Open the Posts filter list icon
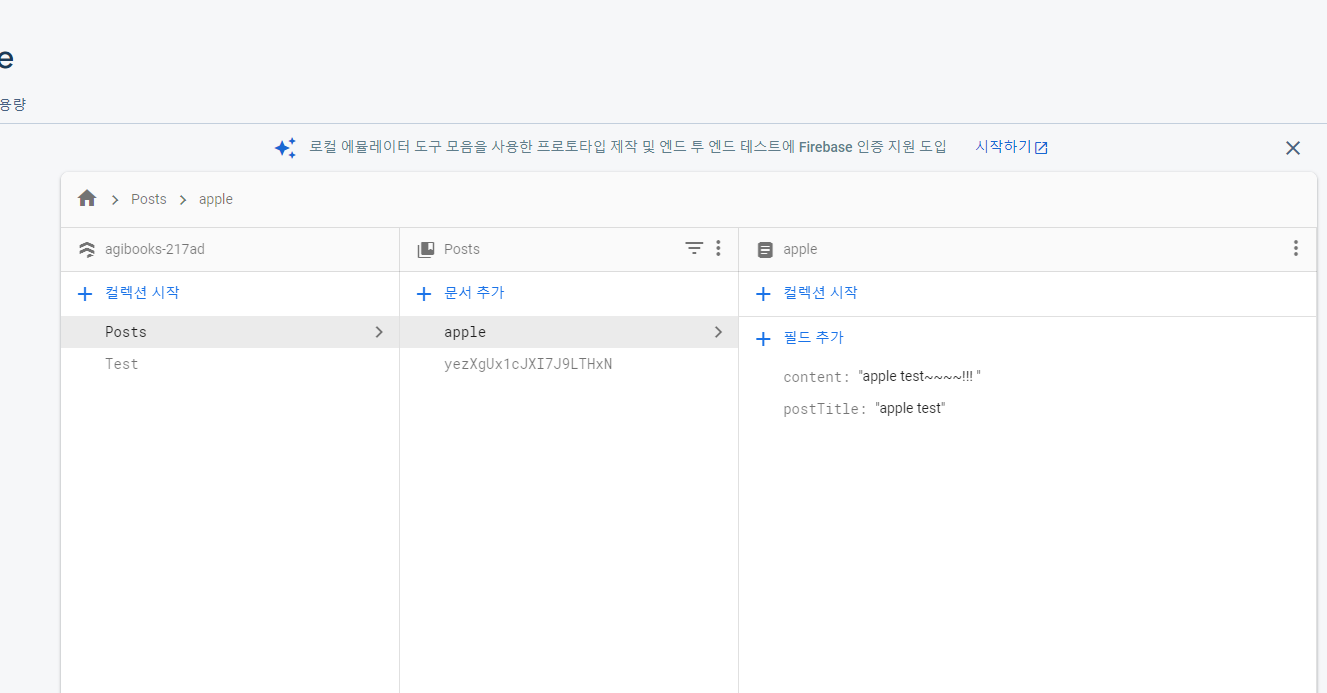The width and height of the screenshot is (1327, 693). coord(694,248)
